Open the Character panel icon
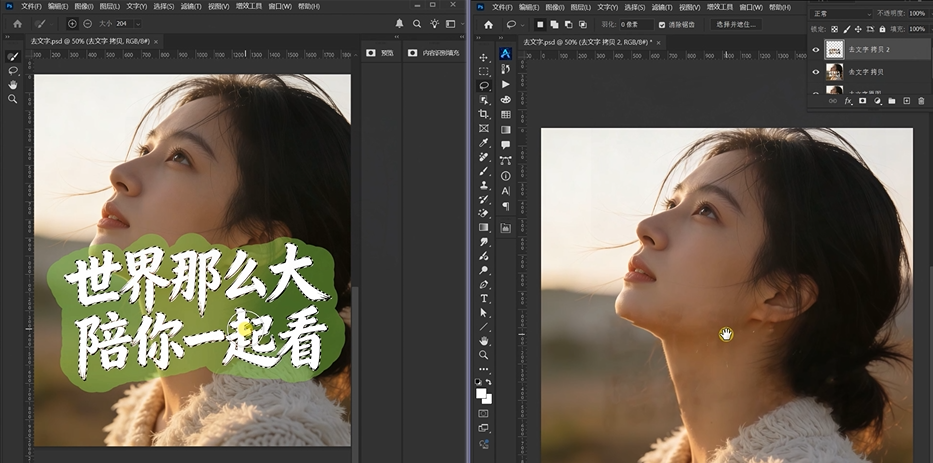Viewport: 933px width, 463px height. (506, 191)
